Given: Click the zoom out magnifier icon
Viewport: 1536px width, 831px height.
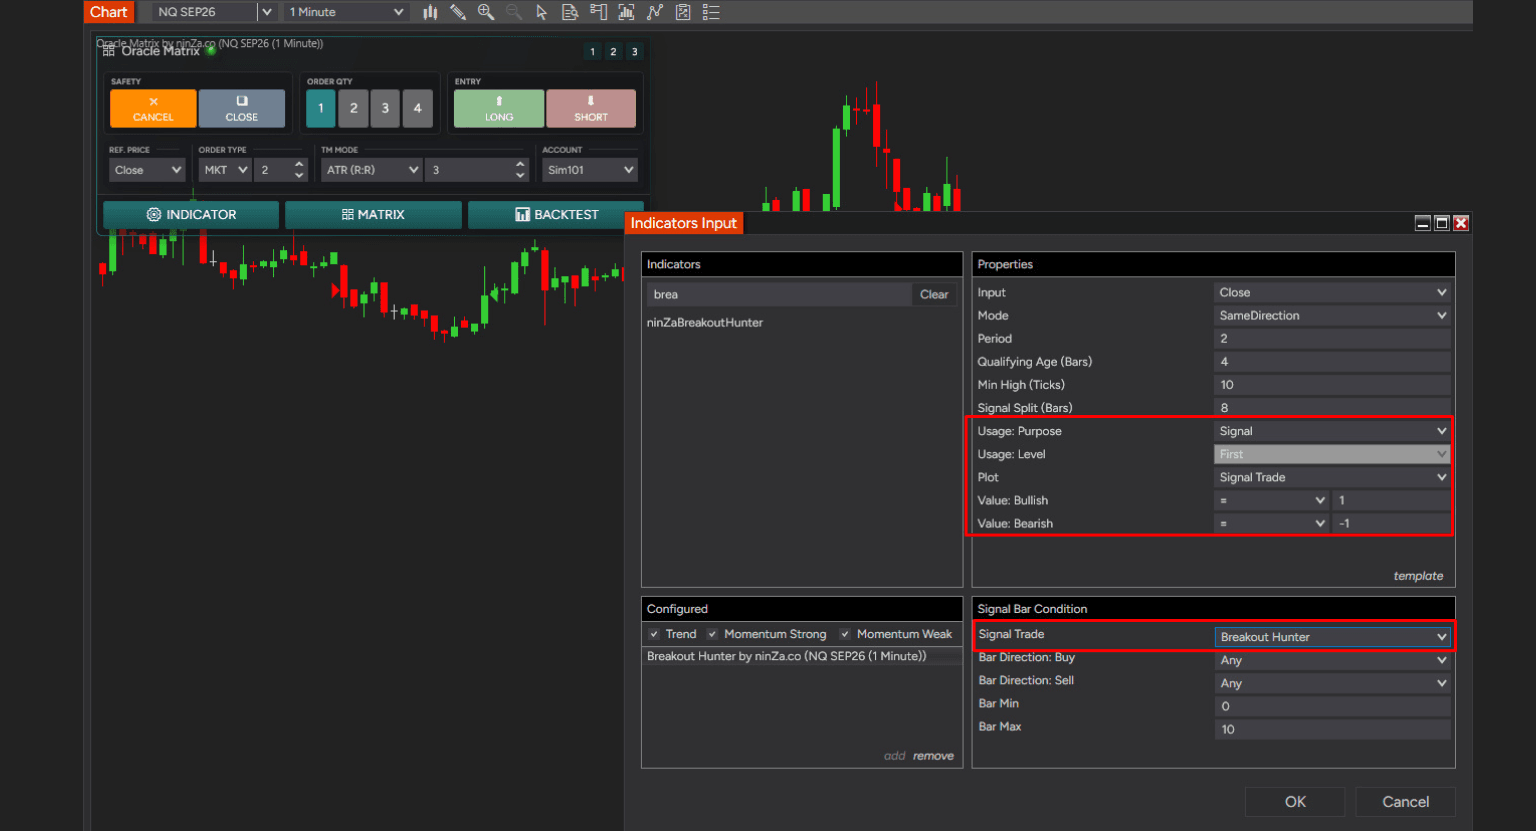Looking at the screenshot, I should coord(514,12).
